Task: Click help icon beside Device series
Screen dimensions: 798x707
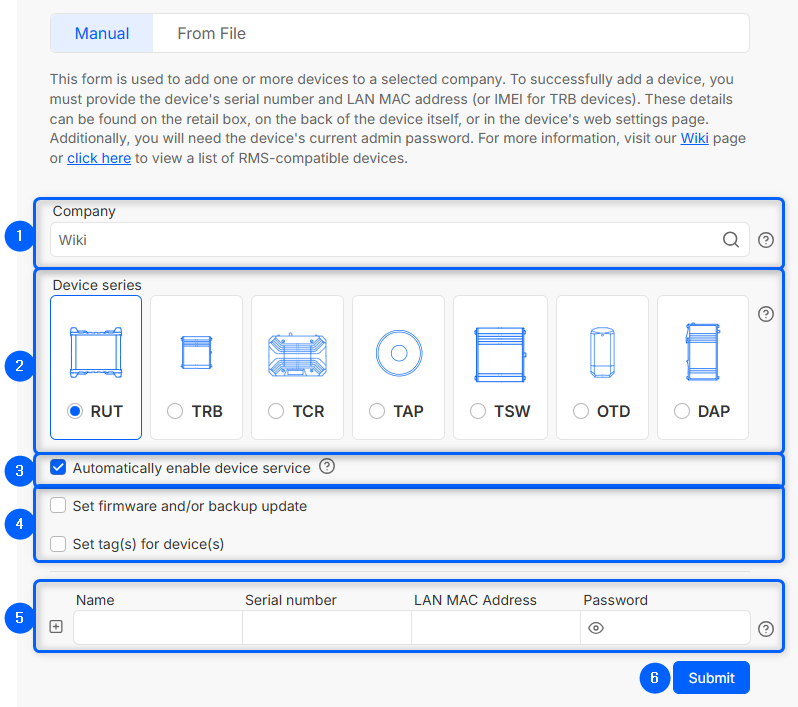Action: pyautogui.click(x=766, y=314)
